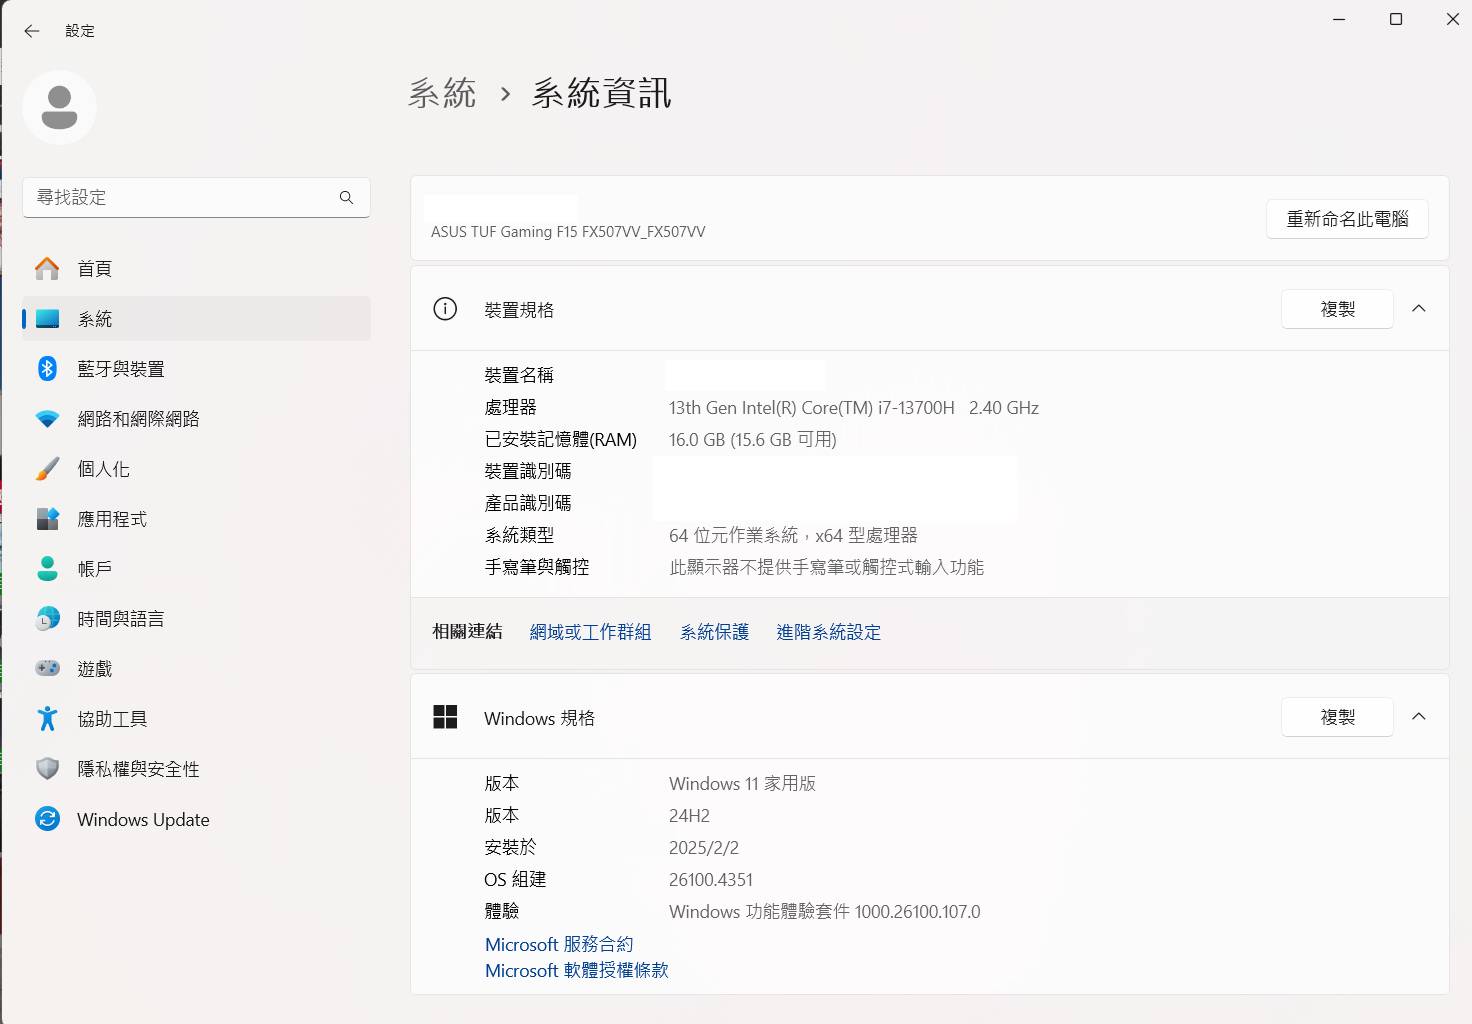
Task: Open Windows Update settings
Action: 196,819
